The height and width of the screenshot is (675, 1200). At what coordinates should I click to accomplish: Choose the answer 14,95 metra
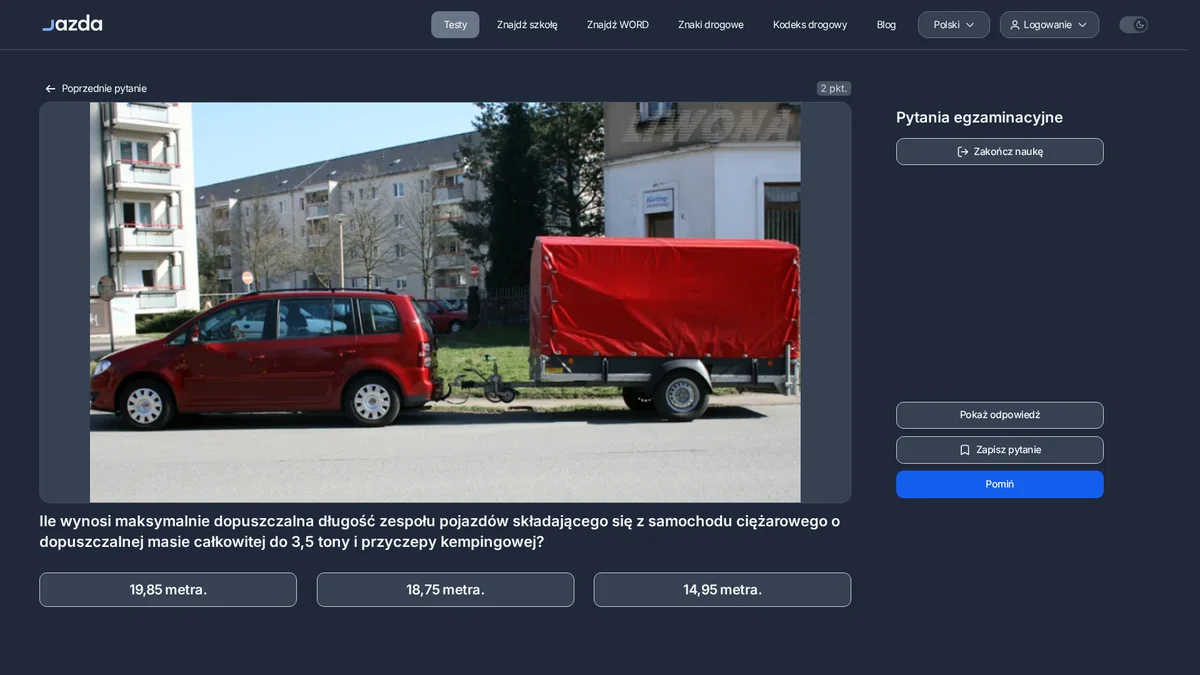click(x=722, y=590)
